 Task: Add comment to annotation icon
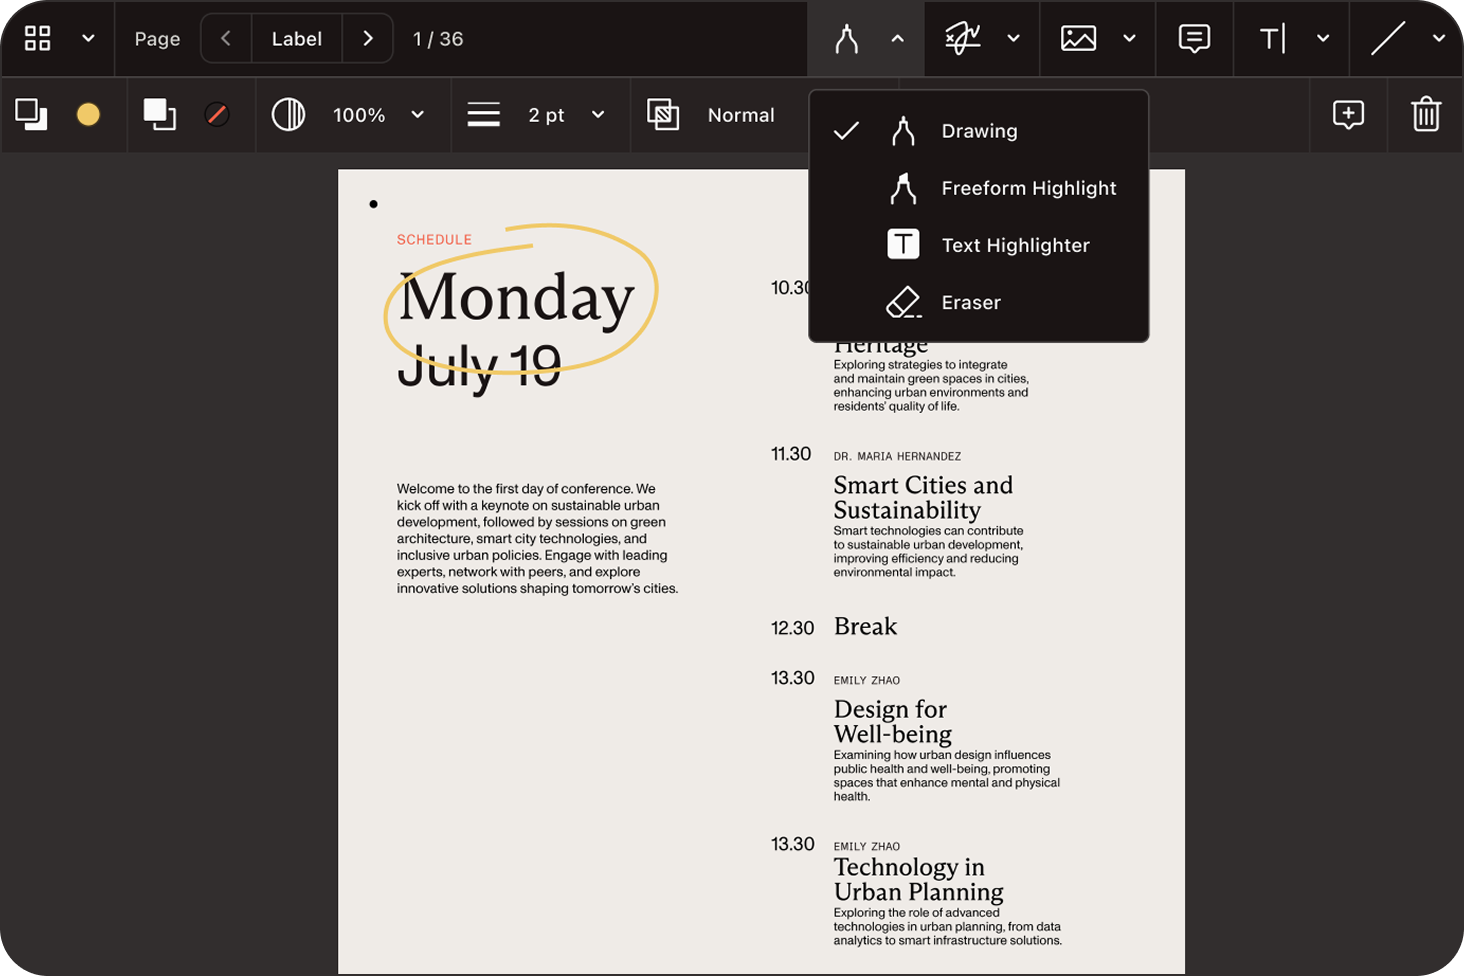(1348, 115)
